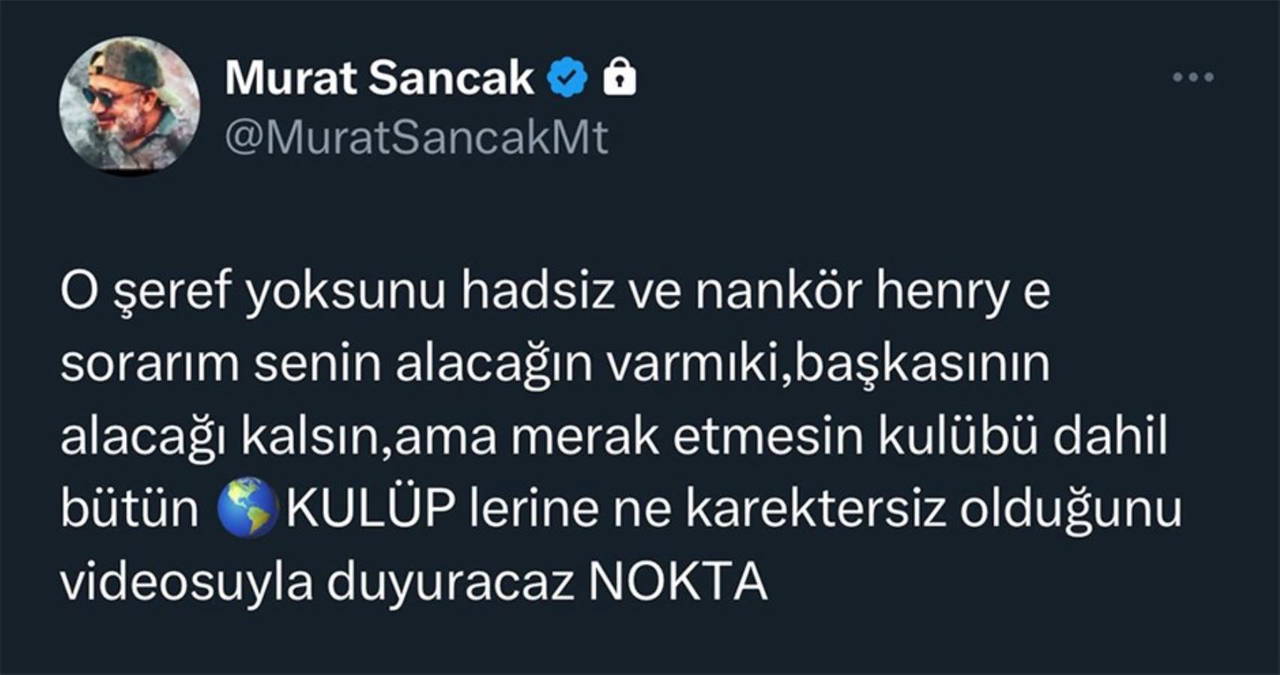1280x675 pixels.
Task: Click the word olduğunu in the tweet
Action: (x=1071, y=510)
